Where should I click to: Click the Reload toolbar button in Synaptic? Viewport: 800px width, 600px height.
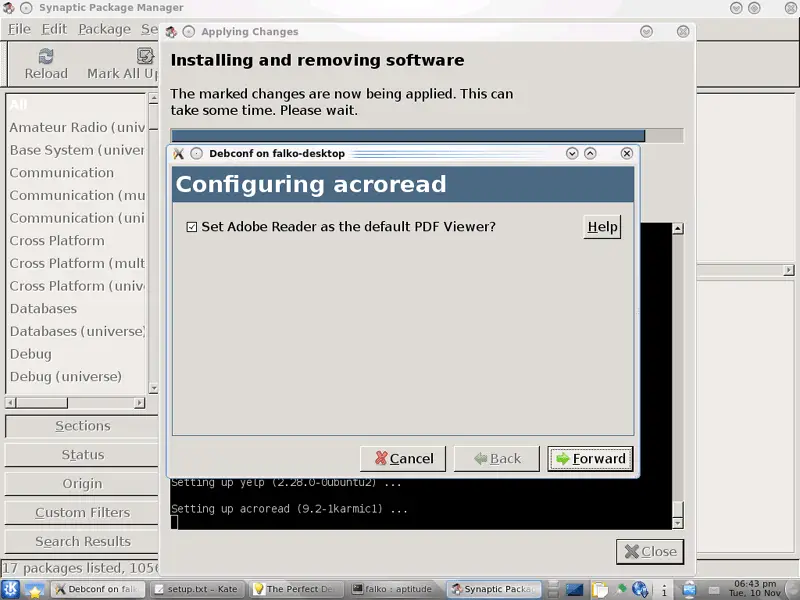click(x=46, y=64)
